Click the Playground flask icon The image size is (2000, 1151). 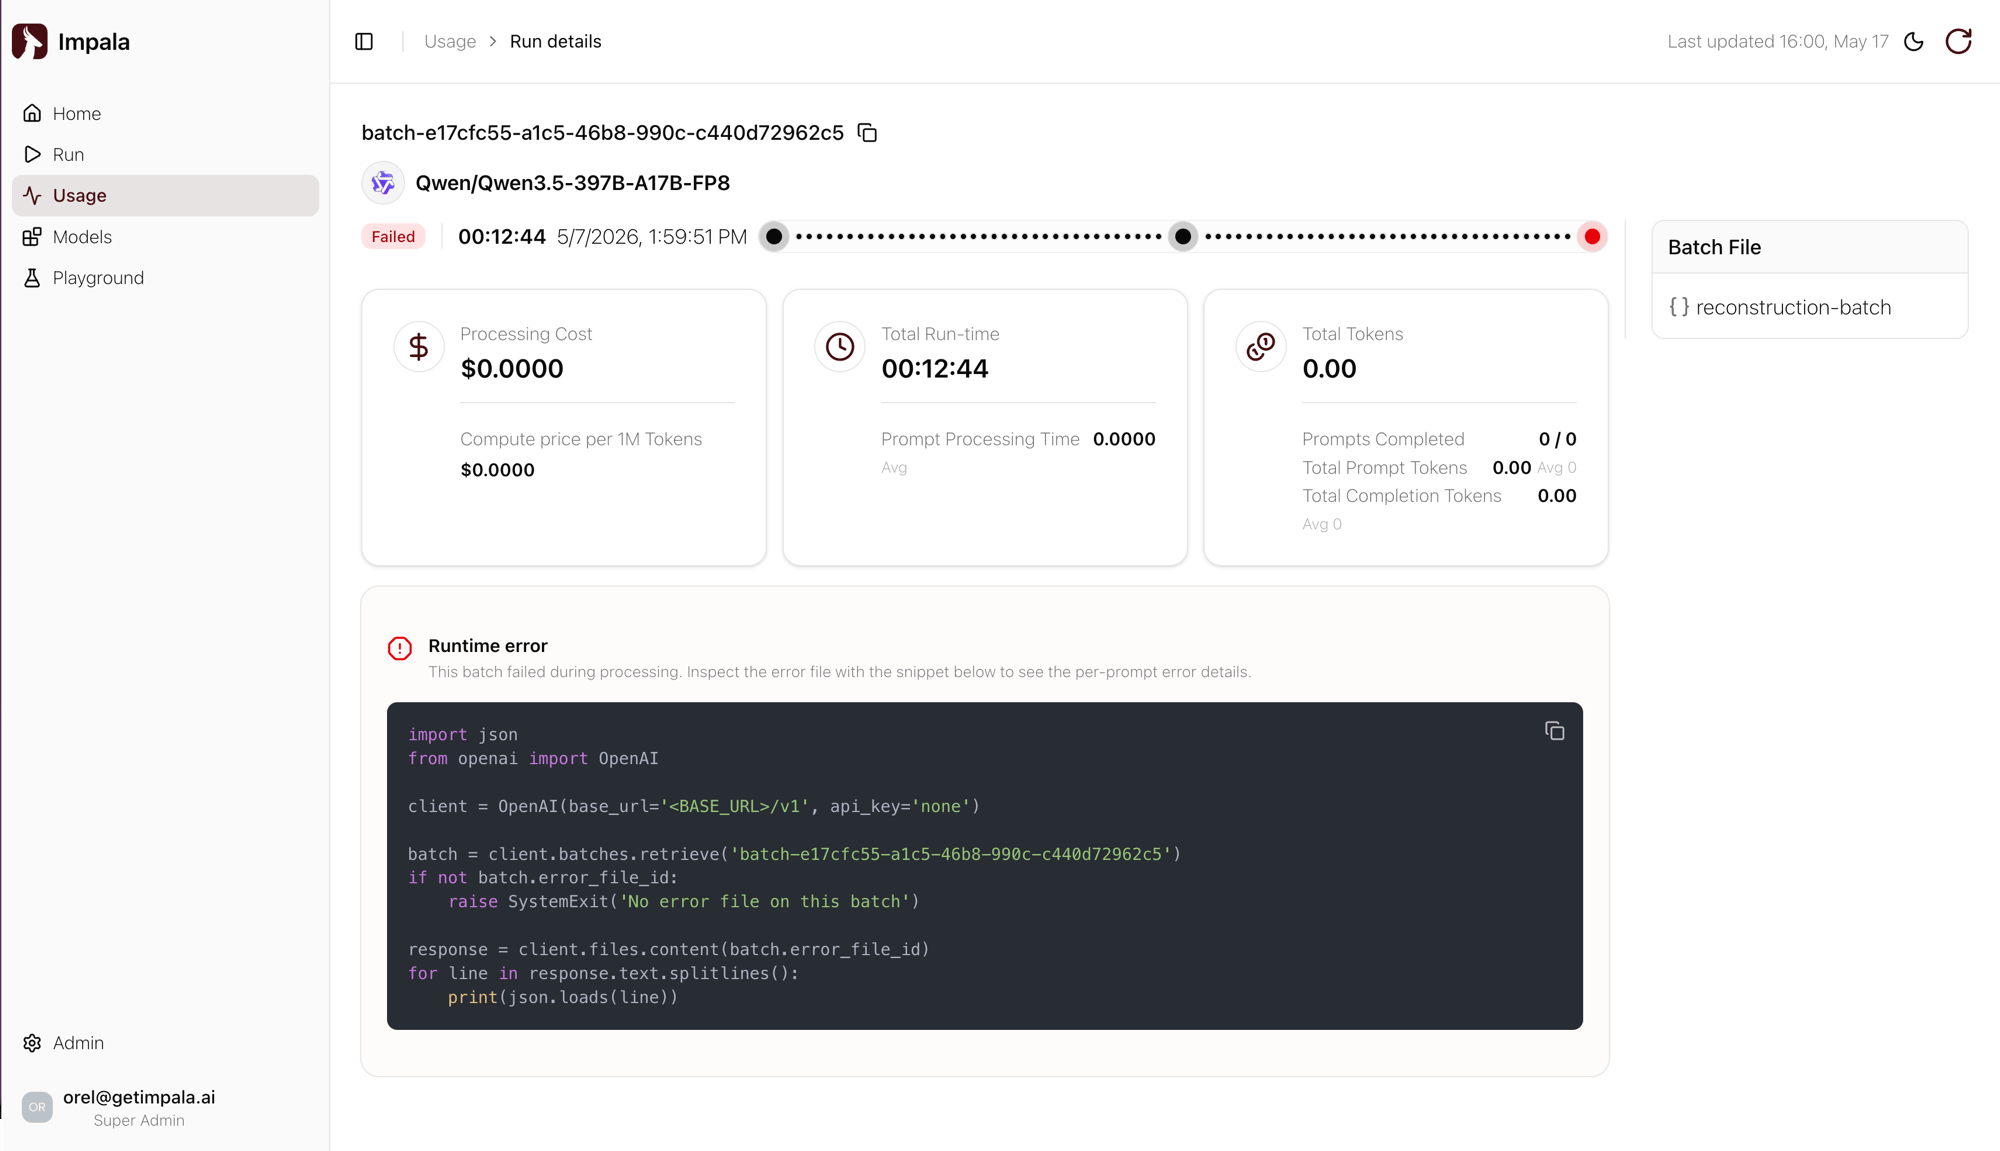(x=32, y=278)
